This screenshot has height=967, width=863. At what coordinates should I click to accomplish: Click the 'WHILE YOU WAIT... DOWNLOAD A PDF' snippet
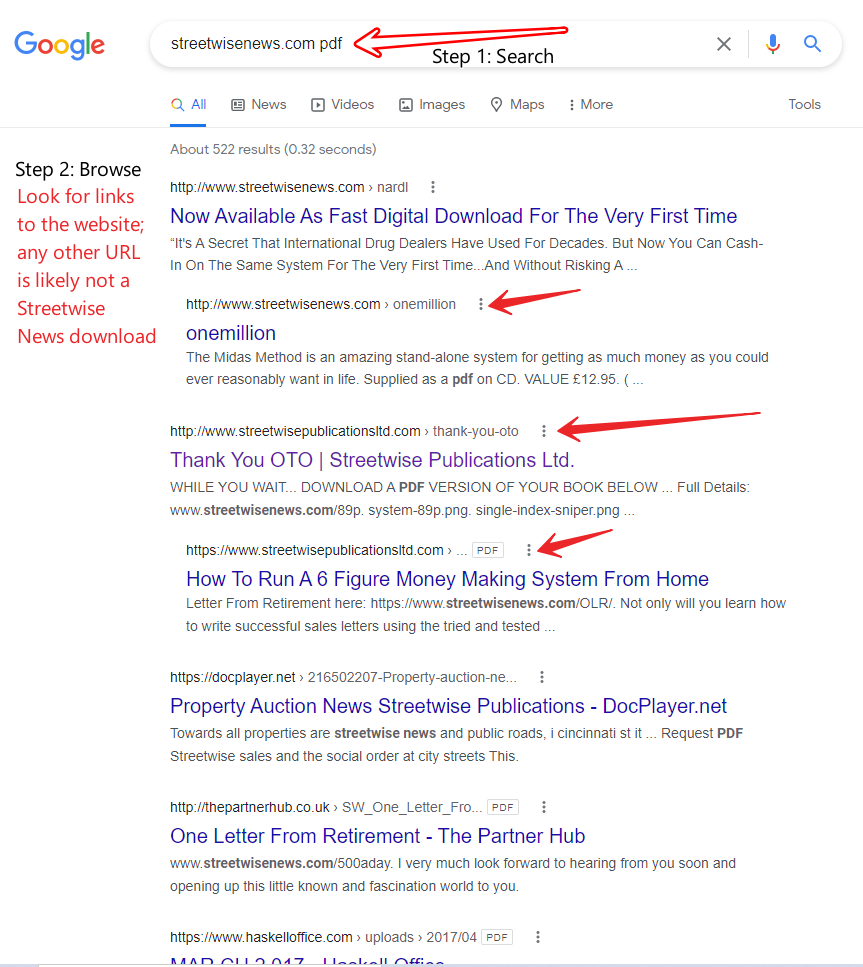(x=460, y=499)
